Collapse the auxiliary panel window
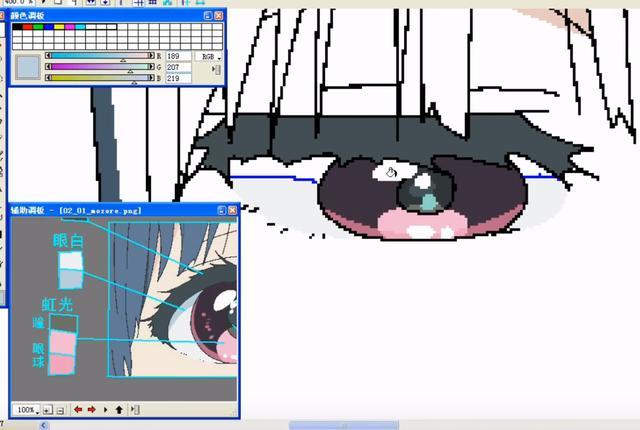Image resolution: width=640 pixels, height=430 pixels. tap(222, 210)
